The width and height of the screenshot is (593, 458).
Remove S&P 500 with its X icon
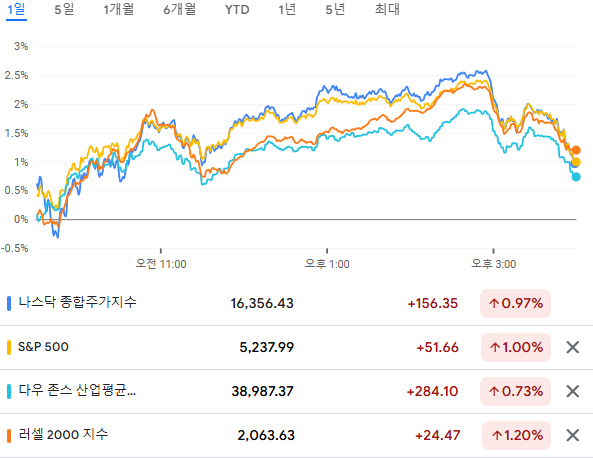pos(573,347)
